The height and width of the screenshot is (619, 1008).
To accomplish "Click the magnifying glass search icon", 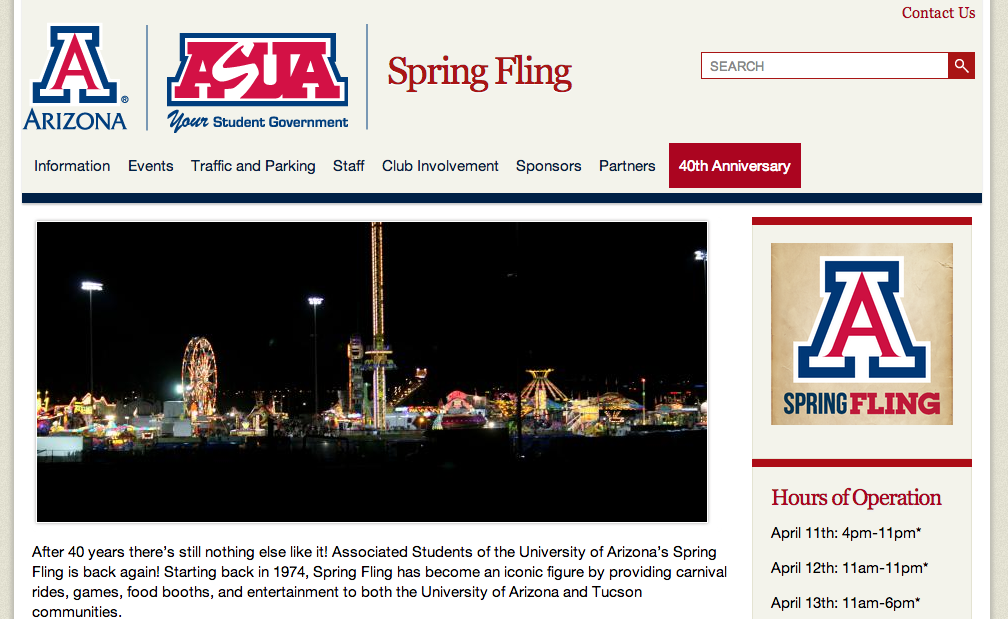I will coord(961,66).
